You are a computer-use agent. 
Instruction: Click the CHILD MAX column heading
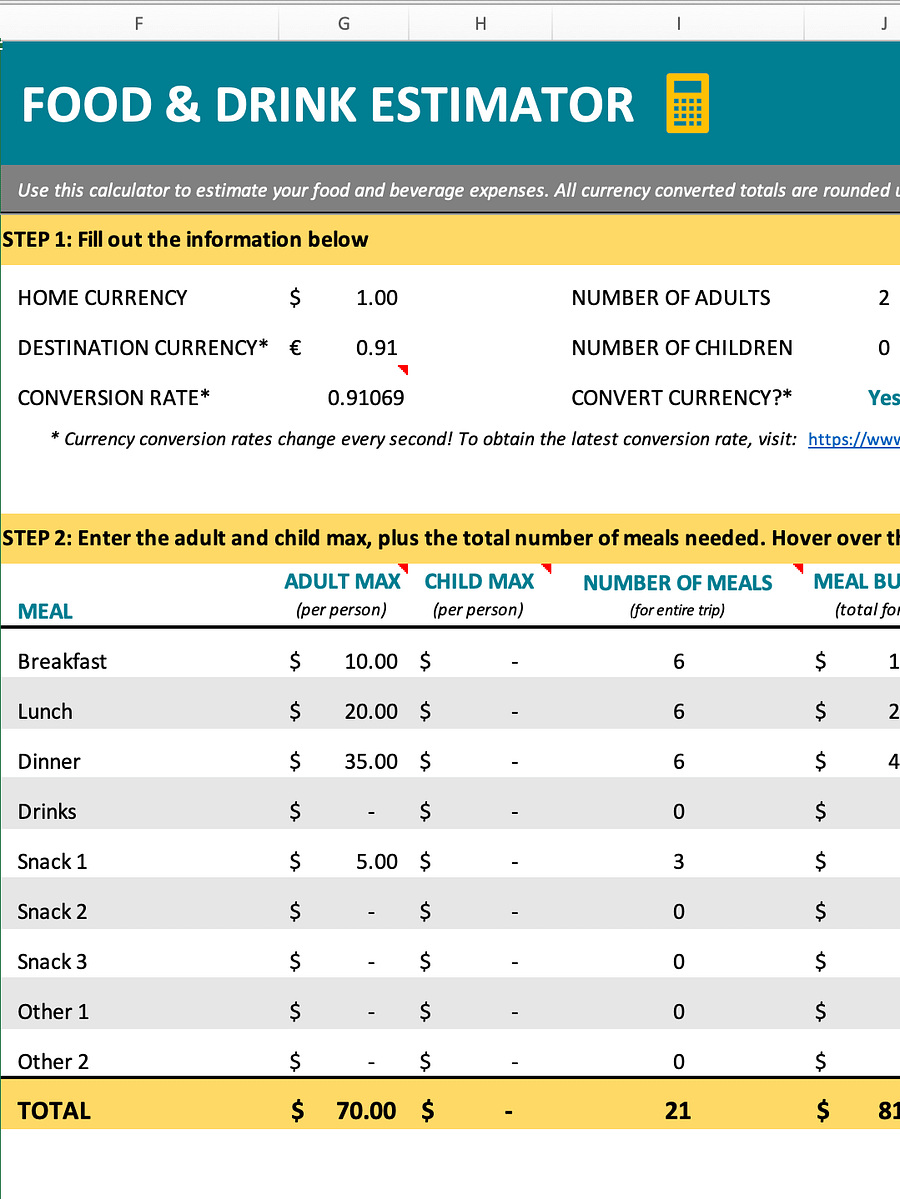(479, 582)
